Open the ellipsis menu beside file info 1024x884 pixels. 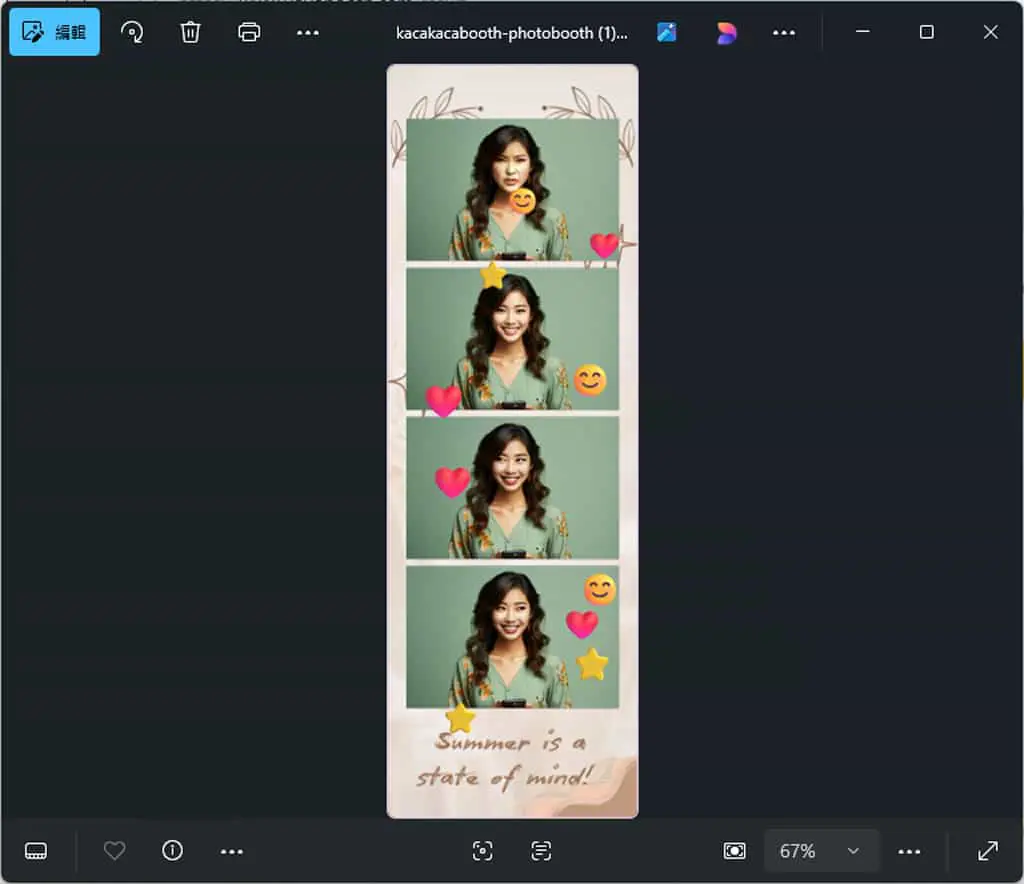point(232,851)
